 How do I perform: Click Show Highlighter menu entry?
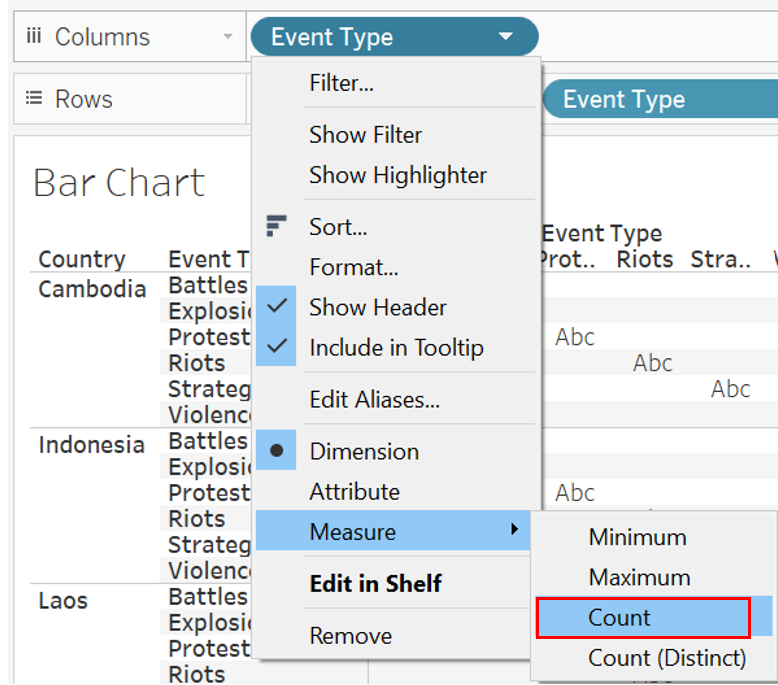click(x=397, y=175)
